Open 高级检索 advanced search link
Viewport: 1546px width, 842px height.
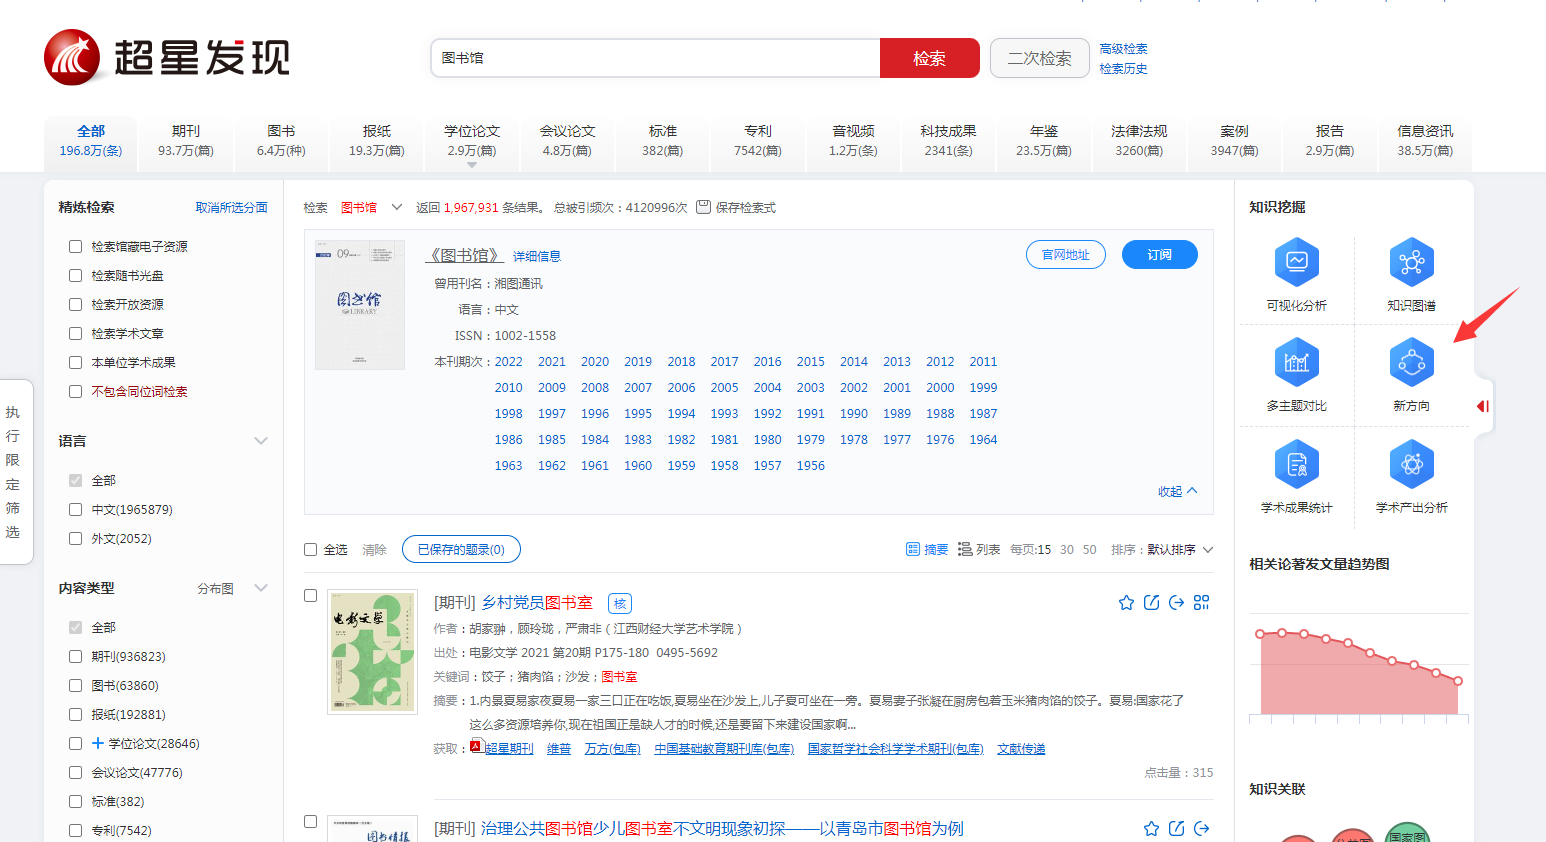[1123, 48]
